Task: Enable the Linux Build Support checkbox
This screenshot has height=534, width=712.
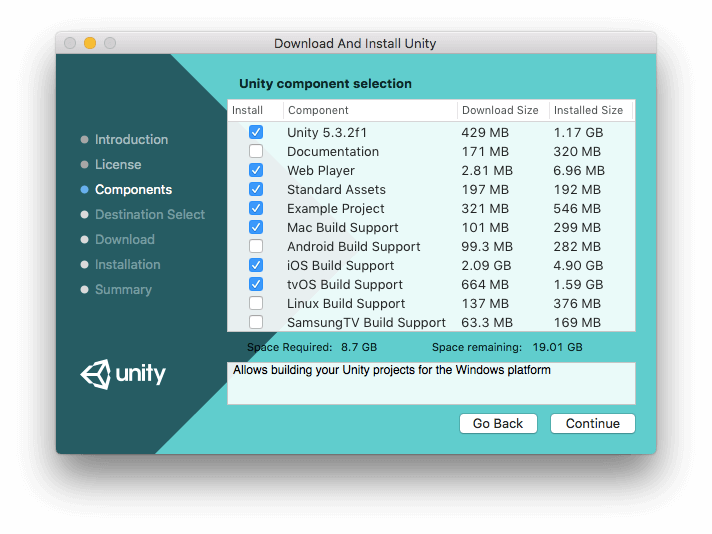Action: [x=256, y=303]
